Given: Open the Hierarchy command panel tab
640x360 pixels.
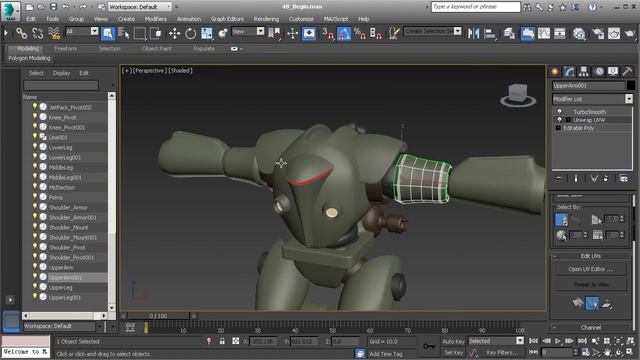Looking at the screenshot, I should coord(584,72).
